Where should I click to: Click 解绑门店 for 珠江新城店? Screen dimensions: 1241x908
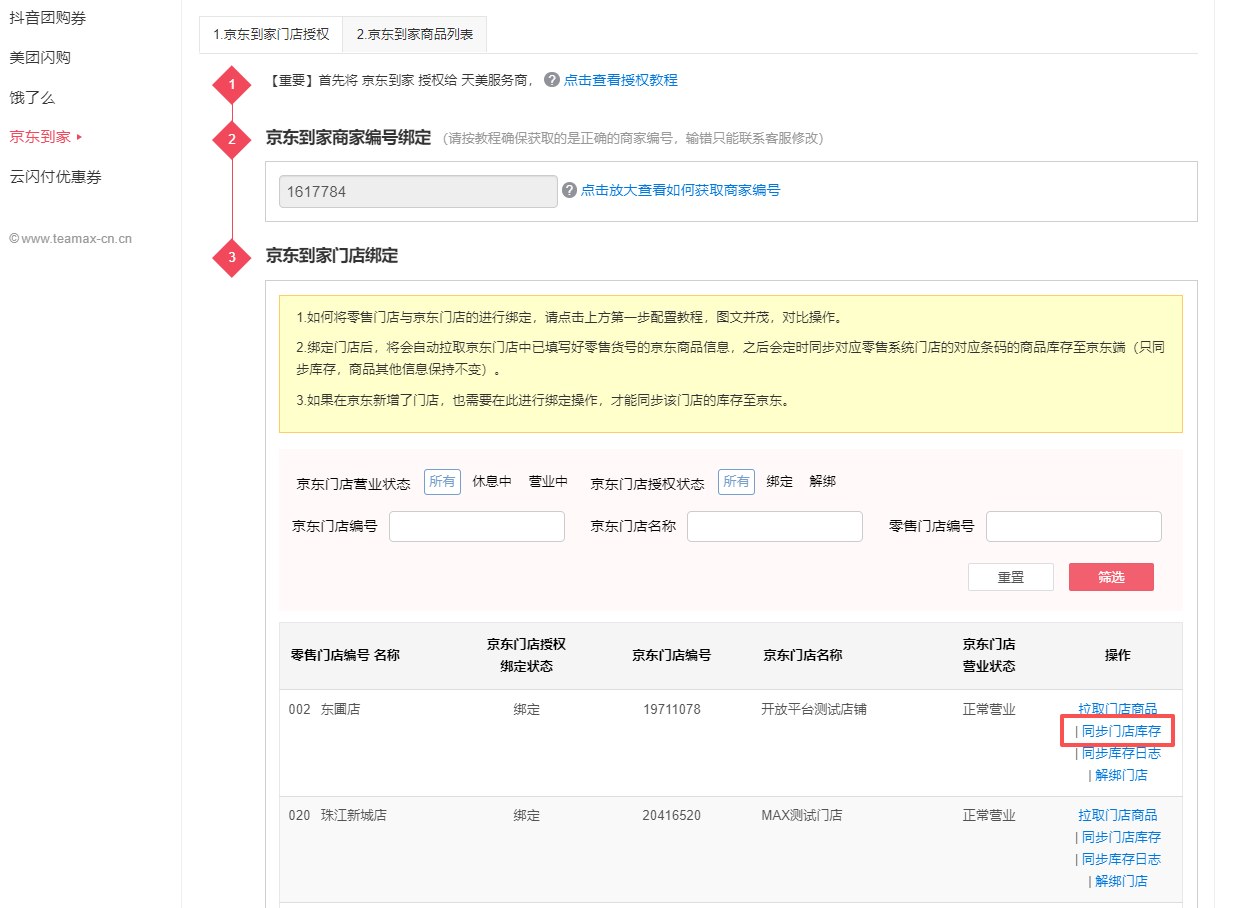[1121, 882]
